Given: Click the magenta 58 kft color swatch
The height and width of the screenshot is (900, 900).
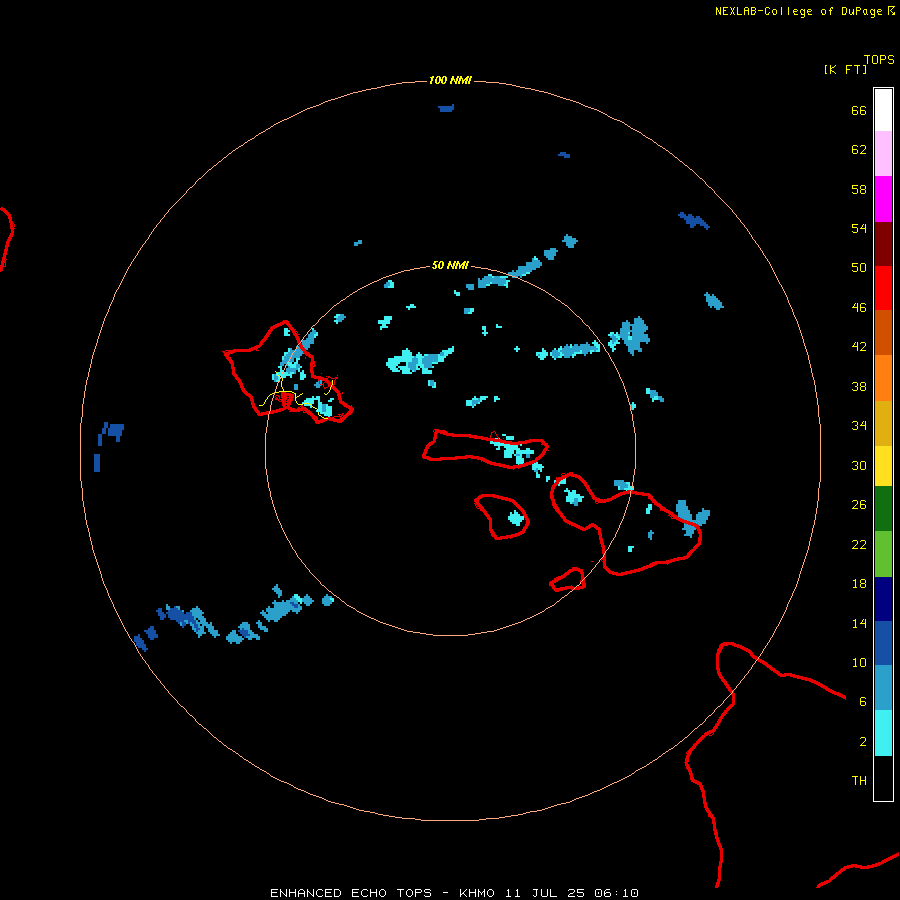Looking at the screenshot, I should [x=883, y=199].
